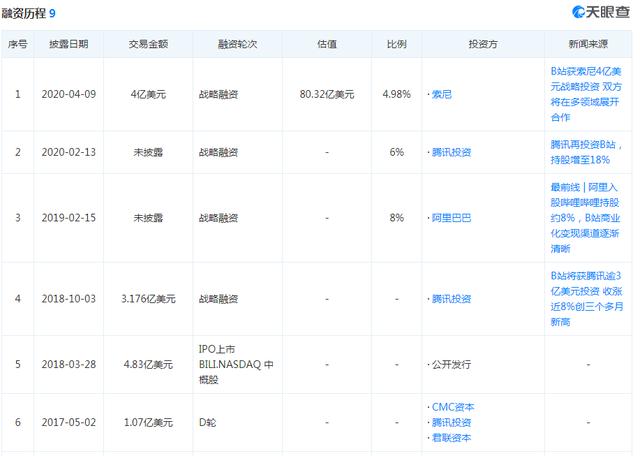Click 战略融资 in the 2020-04-09 row
The width and height of the screenshot is (640, 456).
pos(218,95)
